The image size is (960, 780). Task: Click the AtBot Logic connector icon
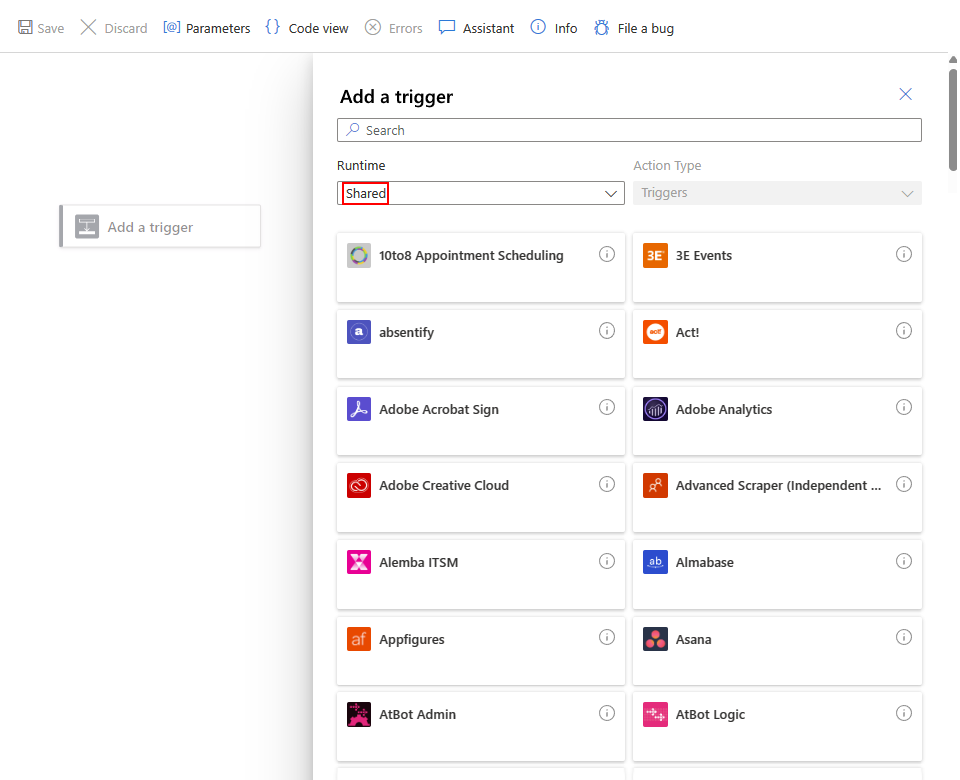click(655, 715)
